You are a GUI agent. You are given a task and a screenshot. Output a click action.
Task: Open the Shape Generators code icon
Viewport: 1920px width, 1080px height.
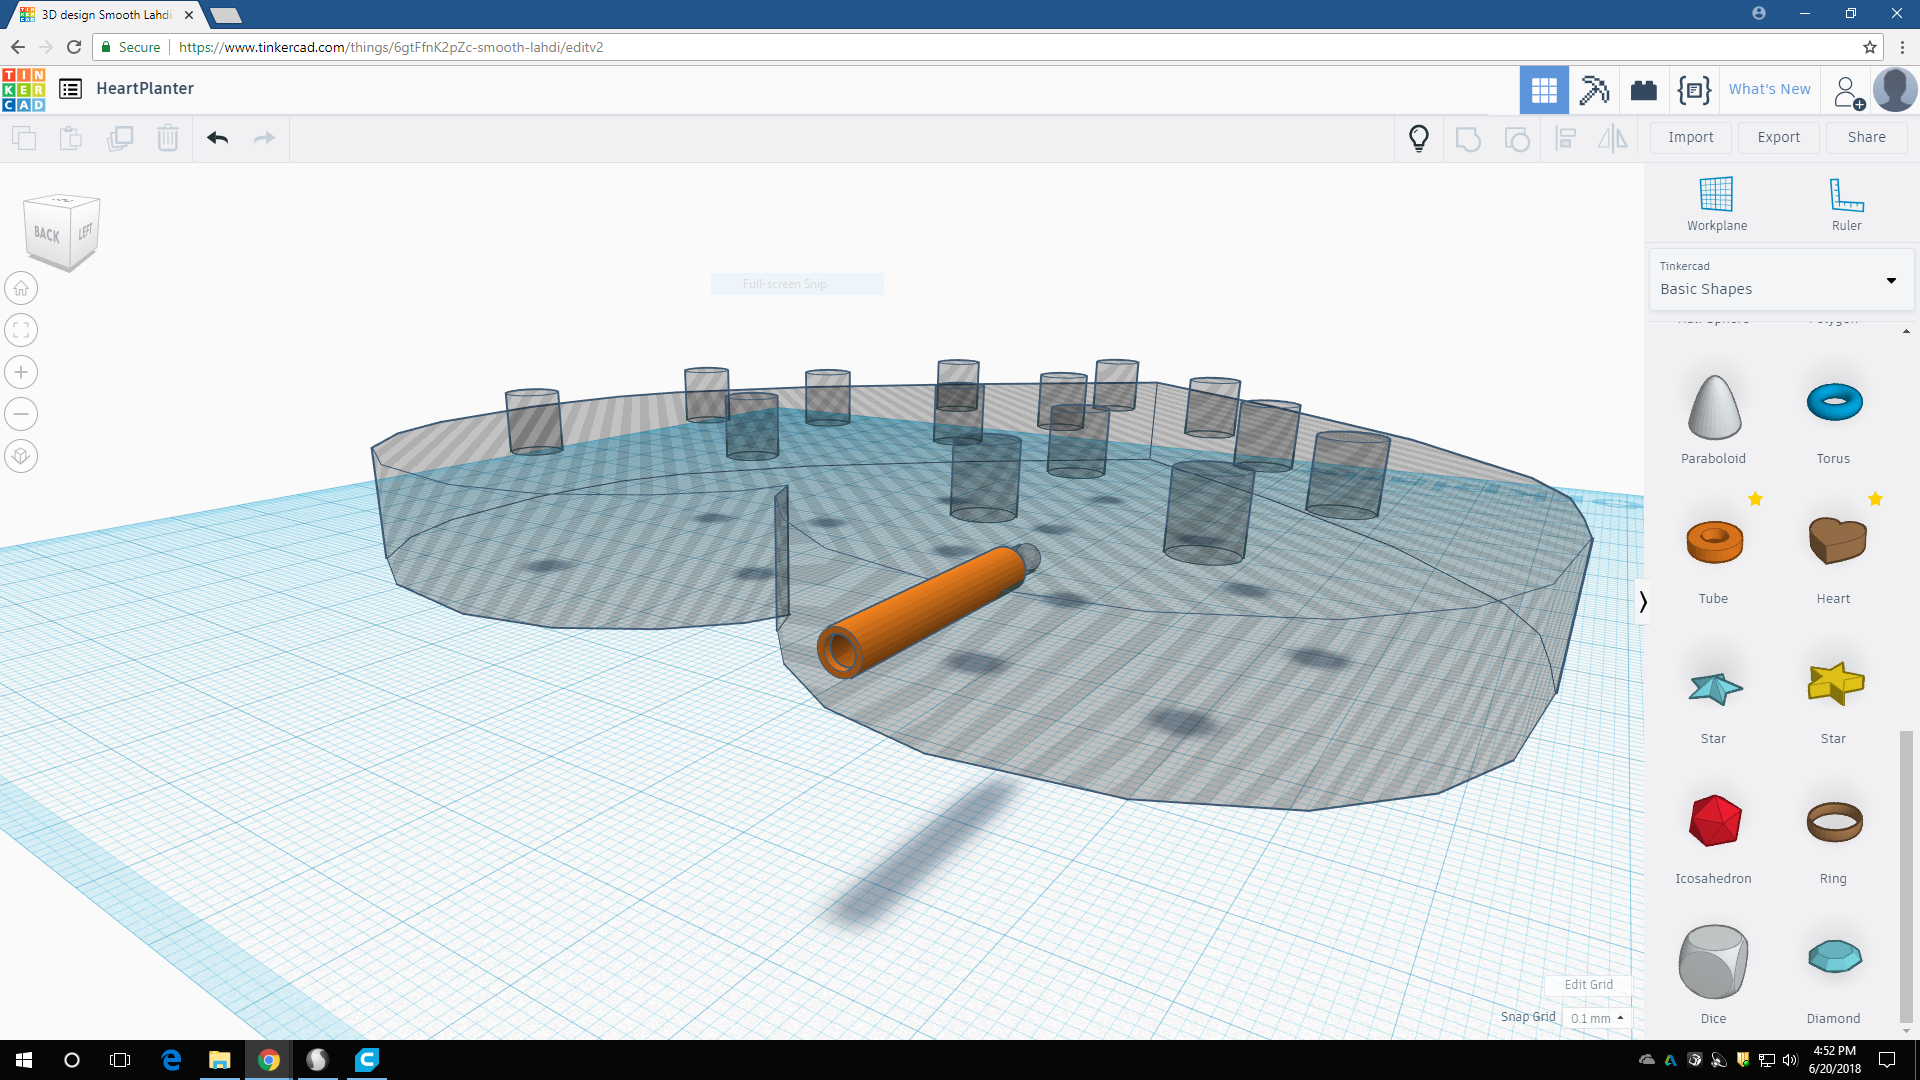coord(1694,90)
